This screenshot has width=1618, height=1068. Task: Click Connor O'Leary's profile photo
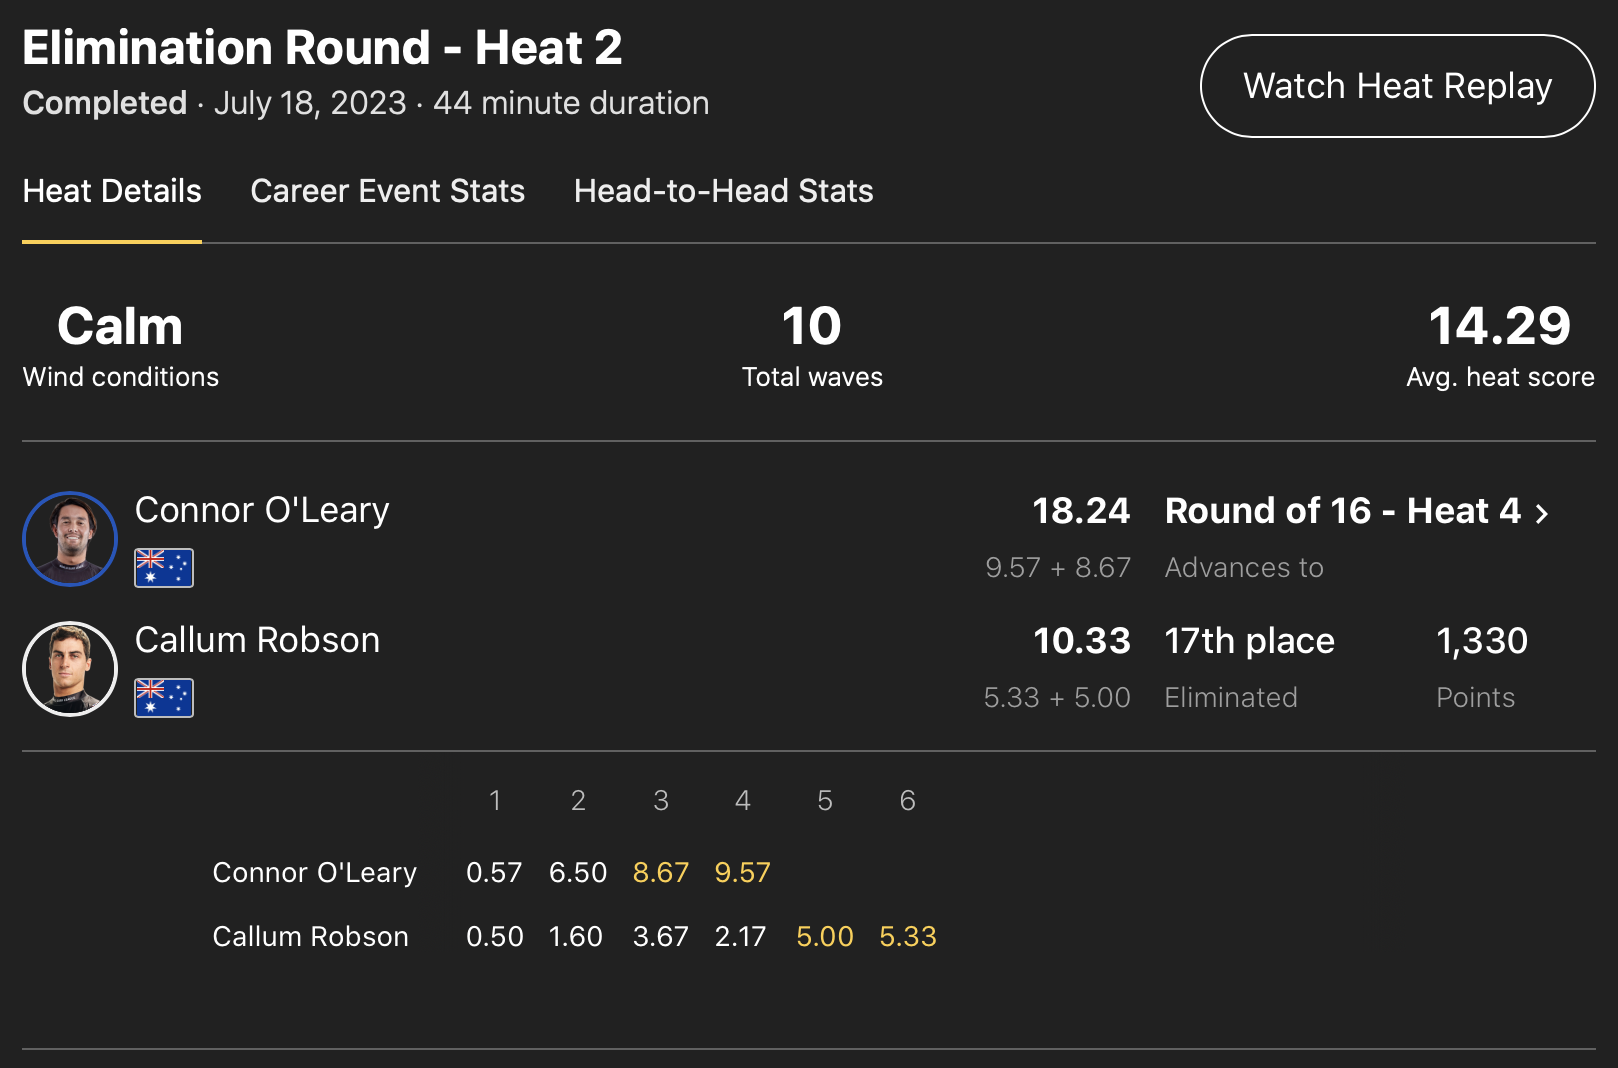[x=70, y=539]
